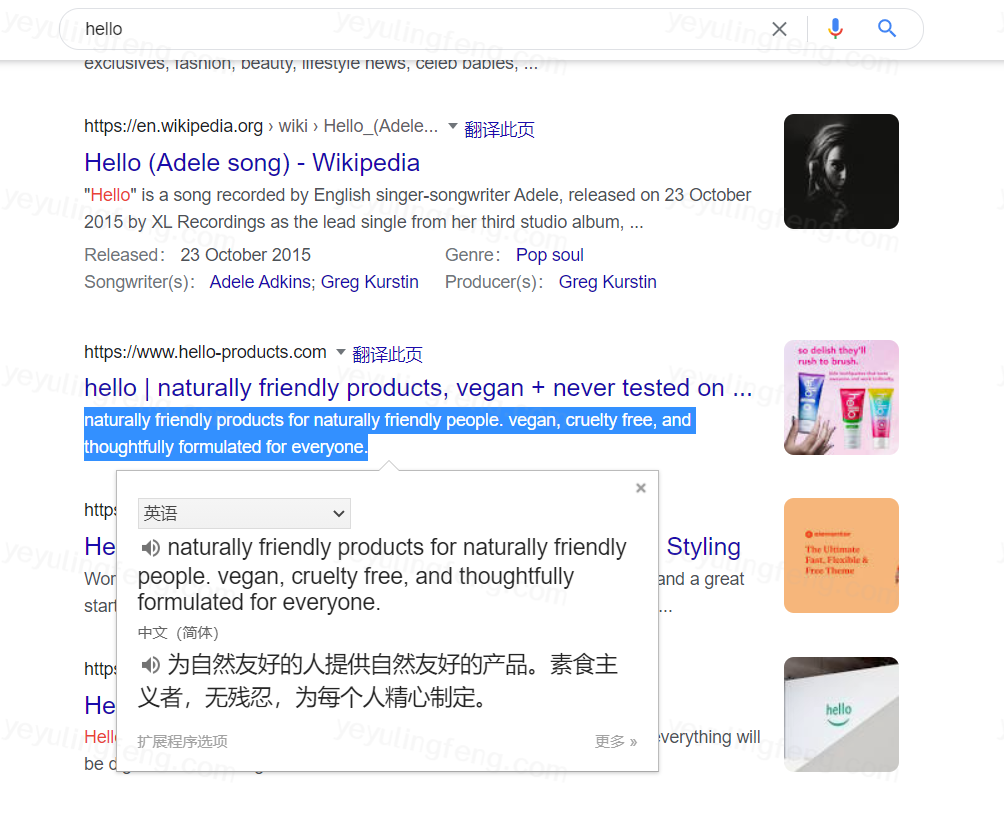Play audio for the English source text
This screenshot has height=820, width=1004.
150,548
